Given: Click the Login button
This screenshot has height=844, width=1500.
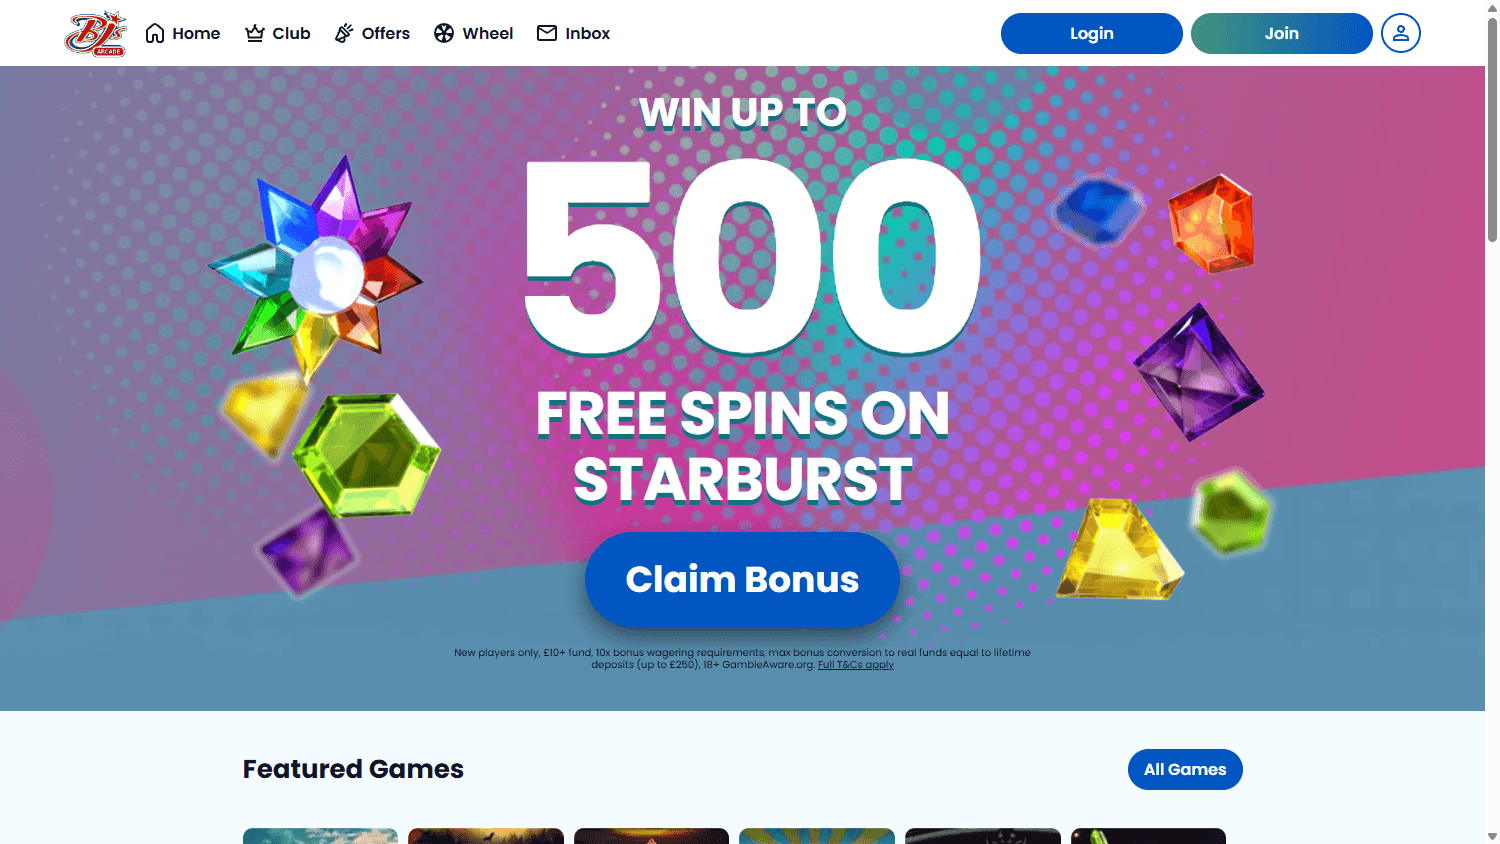Looking at the screenshot, I should [1092, 33].
